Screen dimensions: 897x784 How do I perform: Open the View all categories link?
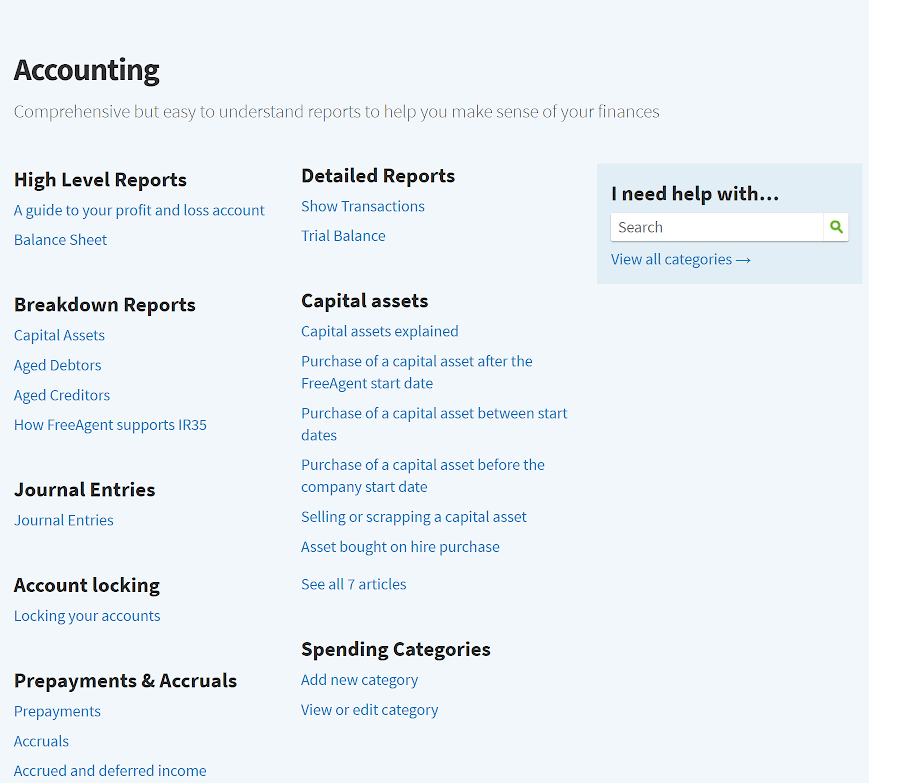[680, 260]
